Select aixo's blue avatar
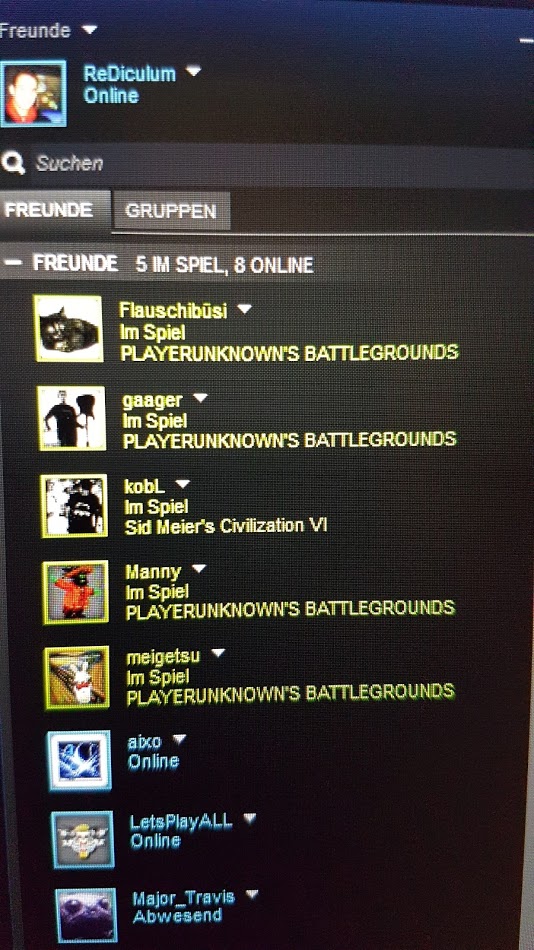The width and height of the screenshot is (534, 950). pos(79,761)
